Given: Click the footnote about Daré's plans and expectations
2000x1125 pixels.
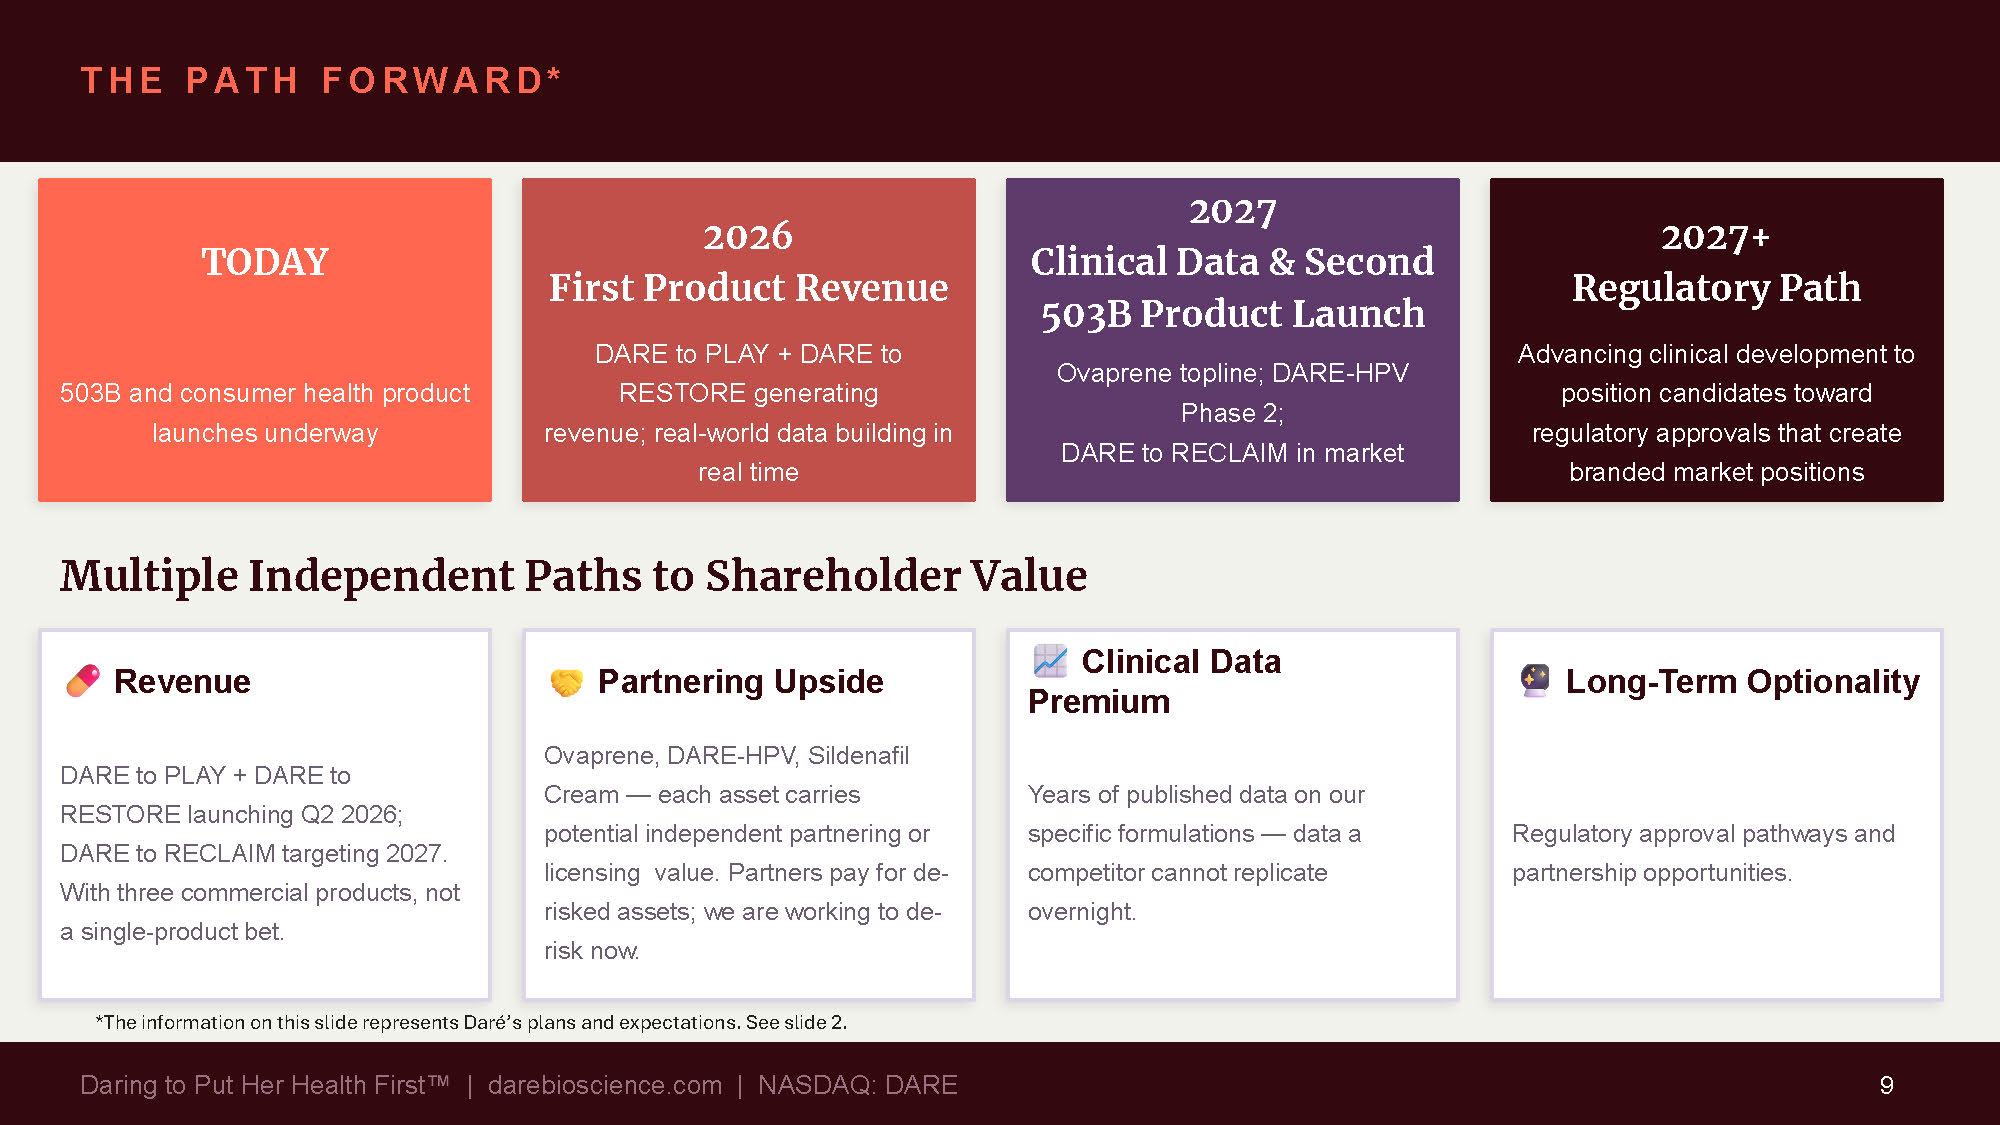Looking at the screenshot, I should [x=471, y=1022].
